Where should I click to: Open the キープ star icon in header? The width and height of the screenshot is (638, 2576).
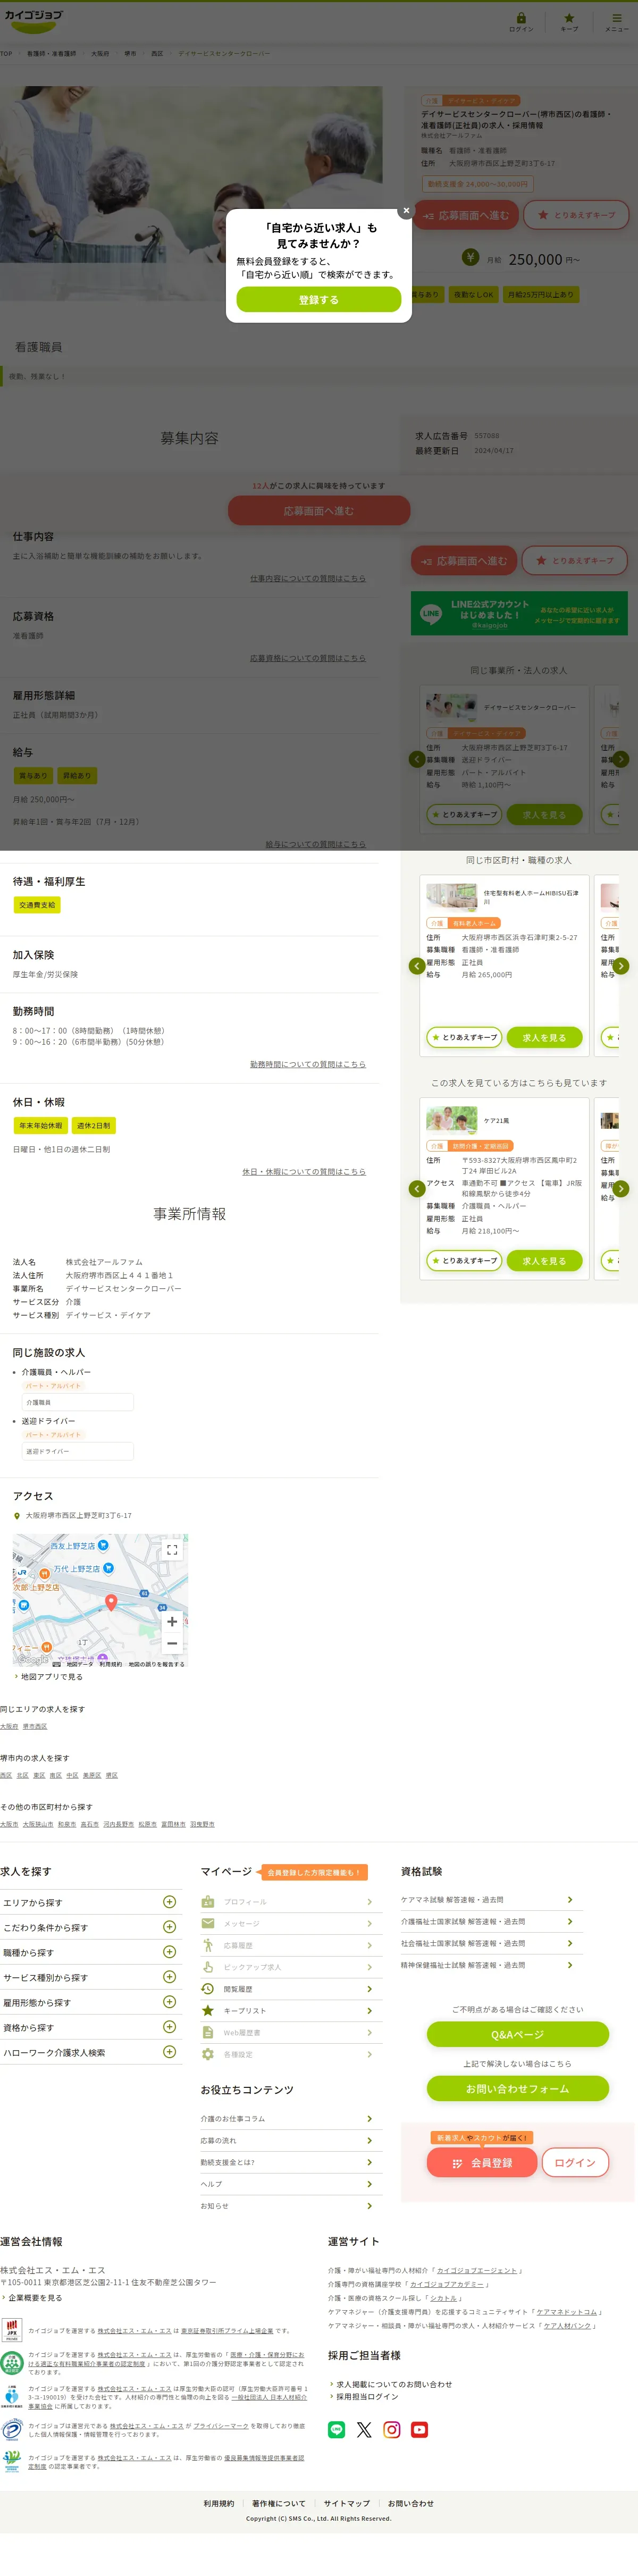(569, 21)
